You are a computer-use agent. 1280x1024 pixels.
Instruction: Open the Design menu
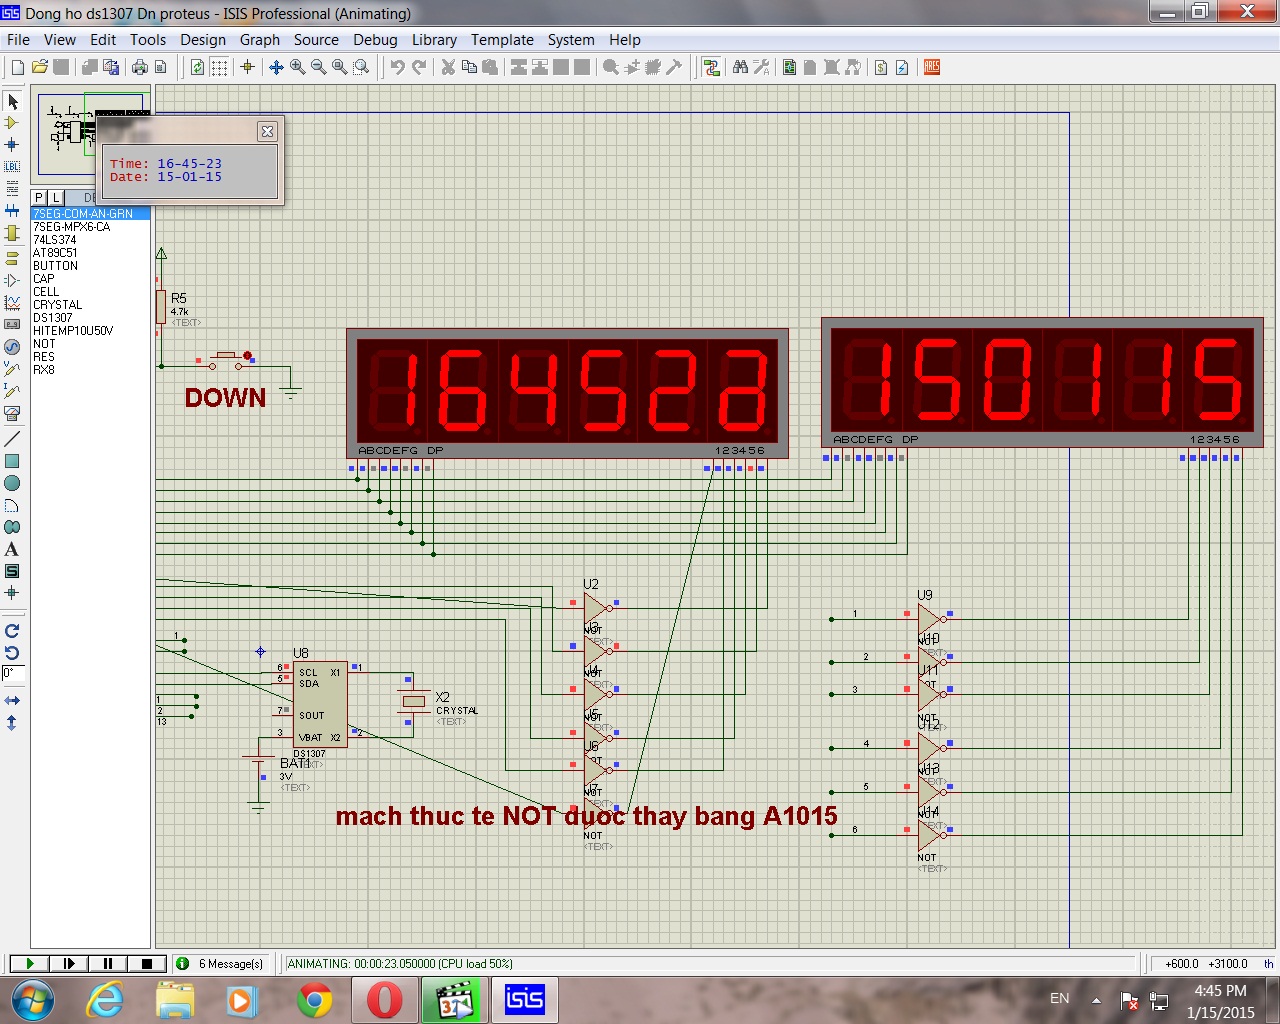tap(203, 40)
